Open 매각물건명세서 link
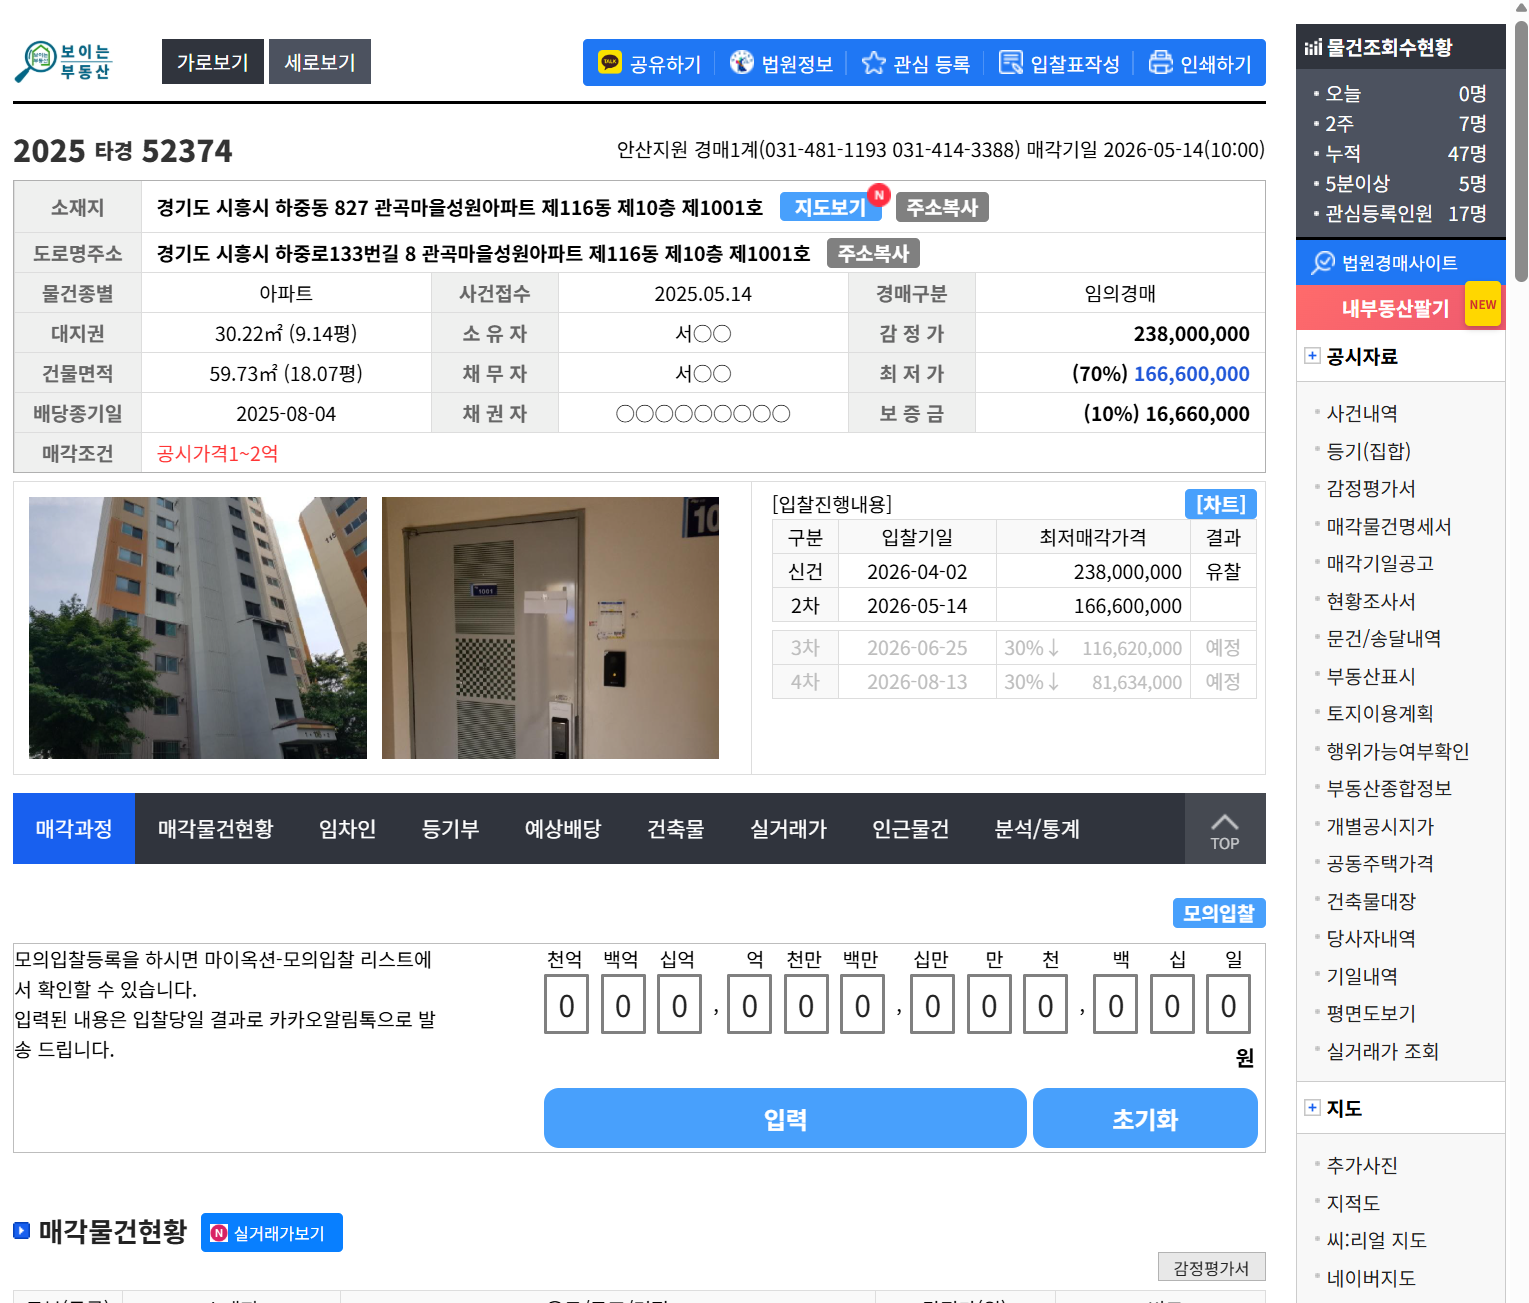This screenshot has width=1529, height=1303. tap(1389, 526)
